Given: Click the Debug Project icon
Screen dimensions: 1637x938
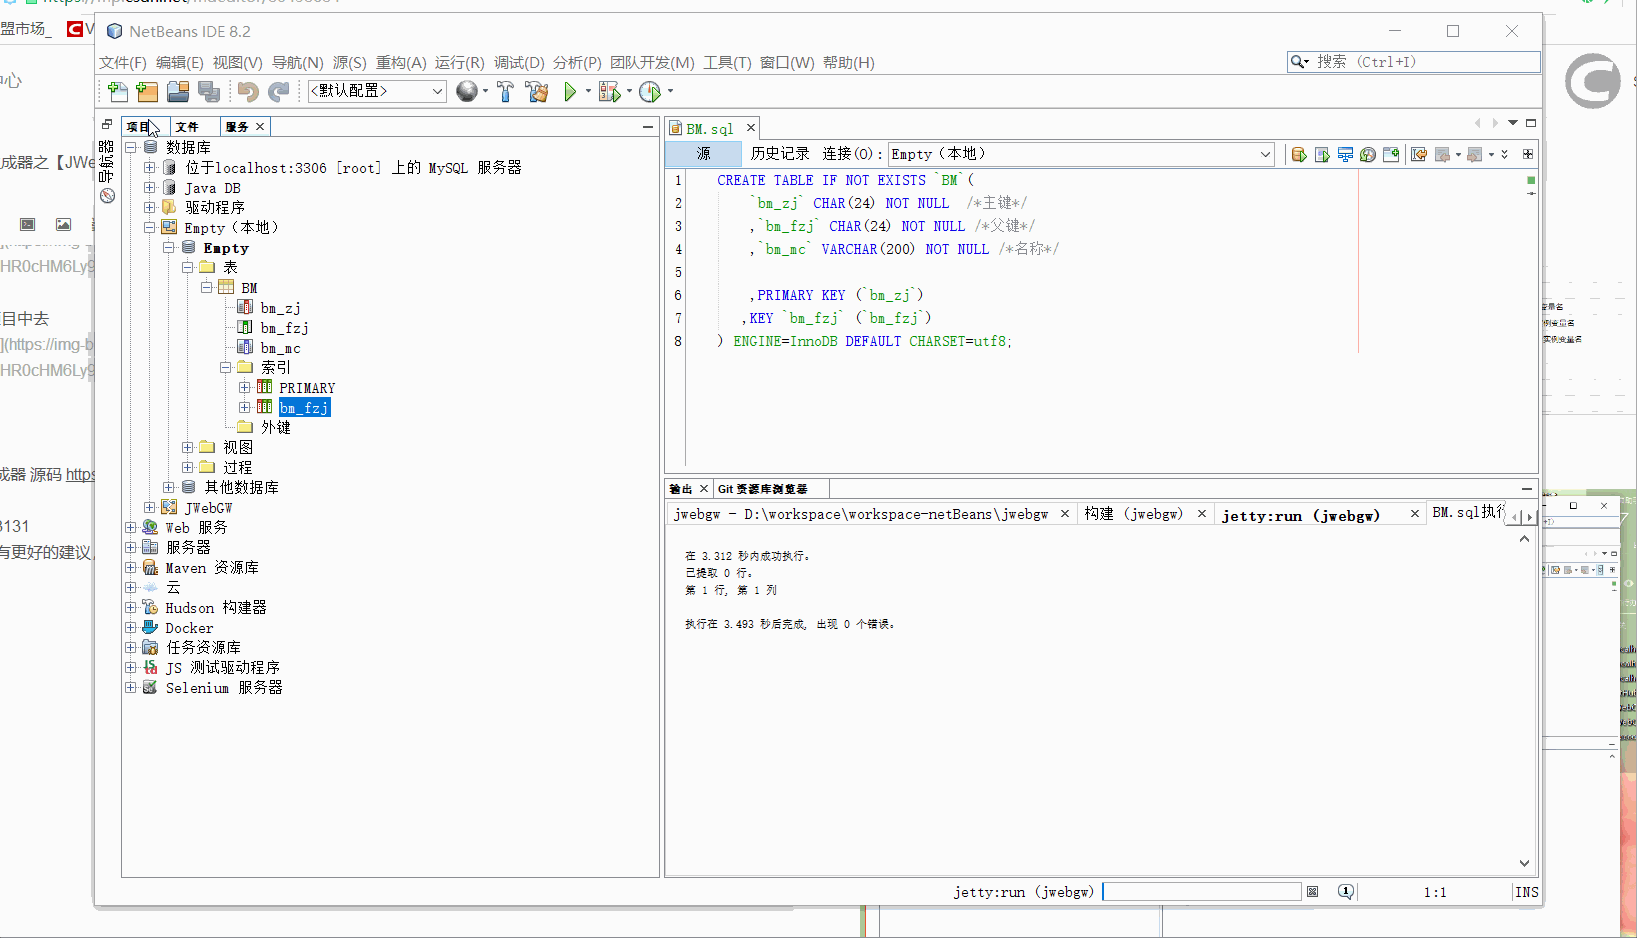Looking at the screenshot, I should (x=608, y=92).
